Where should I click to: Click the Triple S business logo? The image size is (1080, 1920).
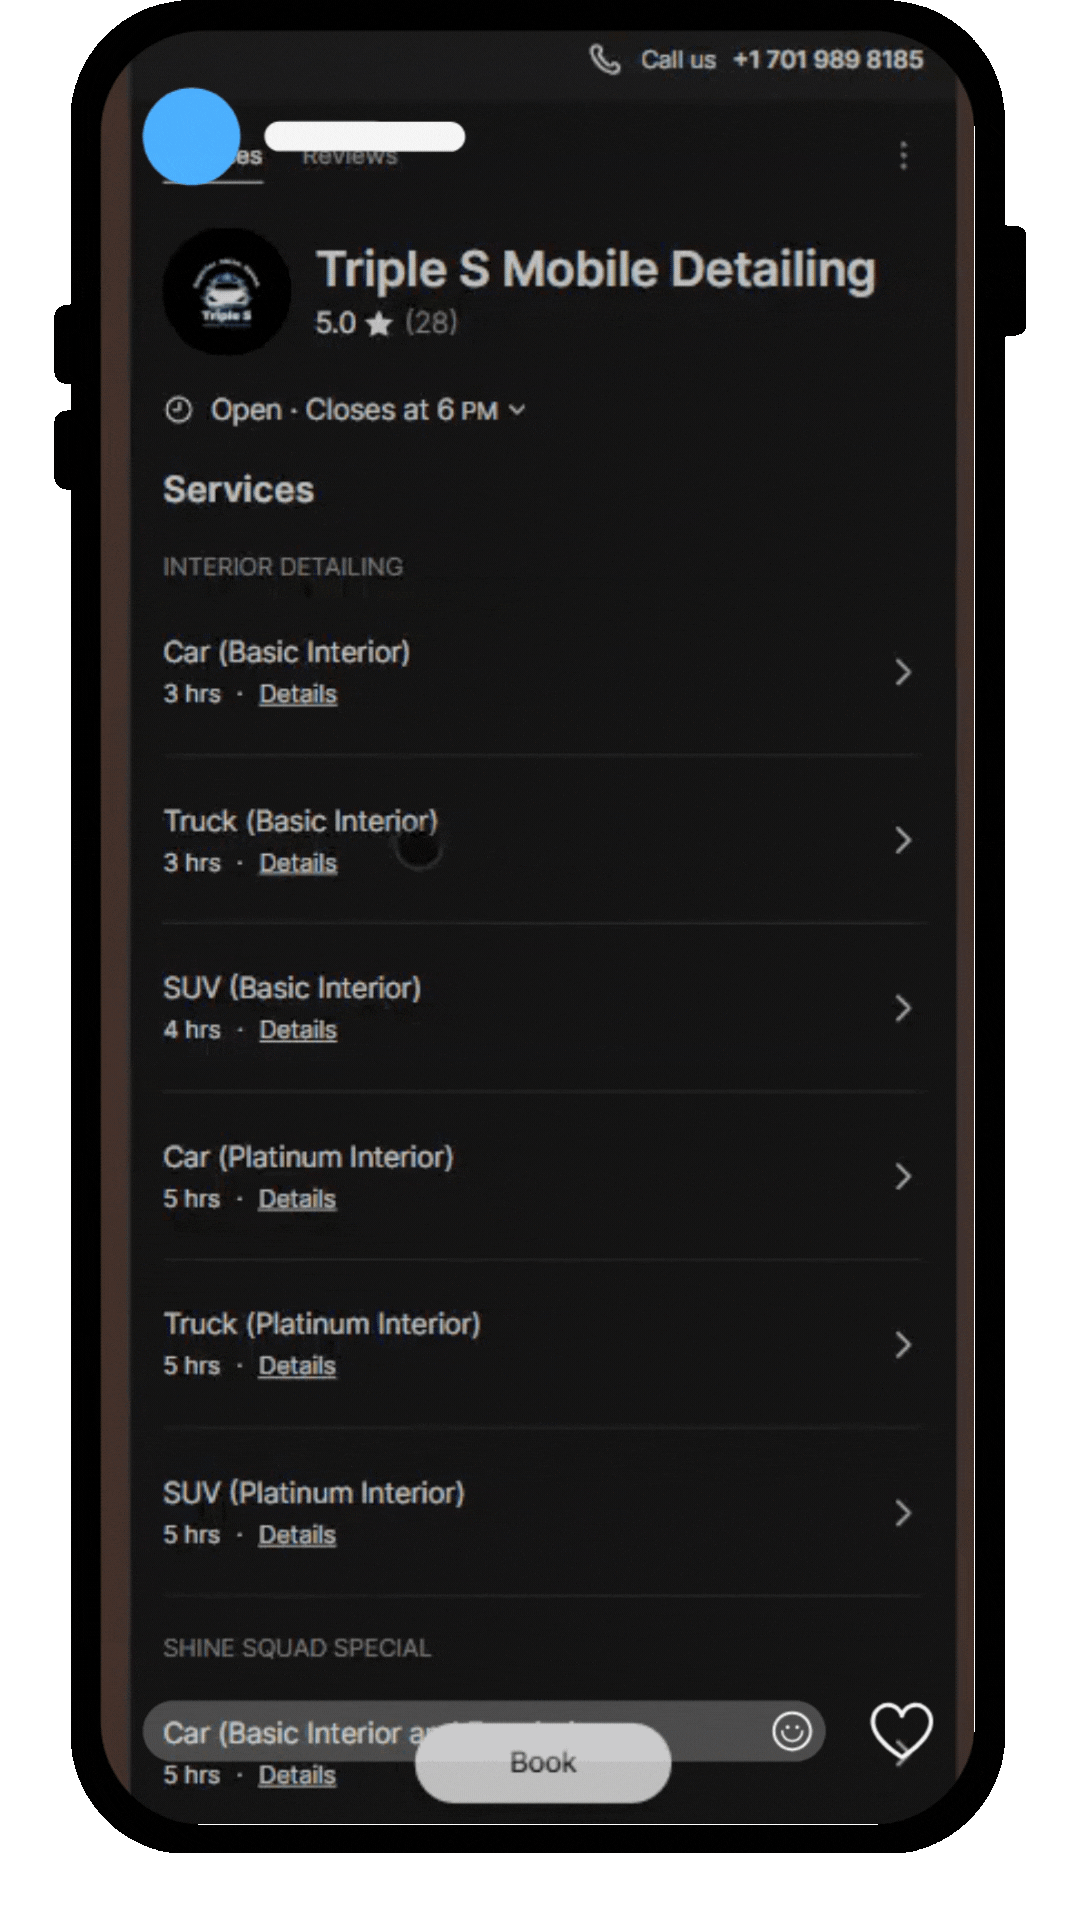tap(227, 292)
